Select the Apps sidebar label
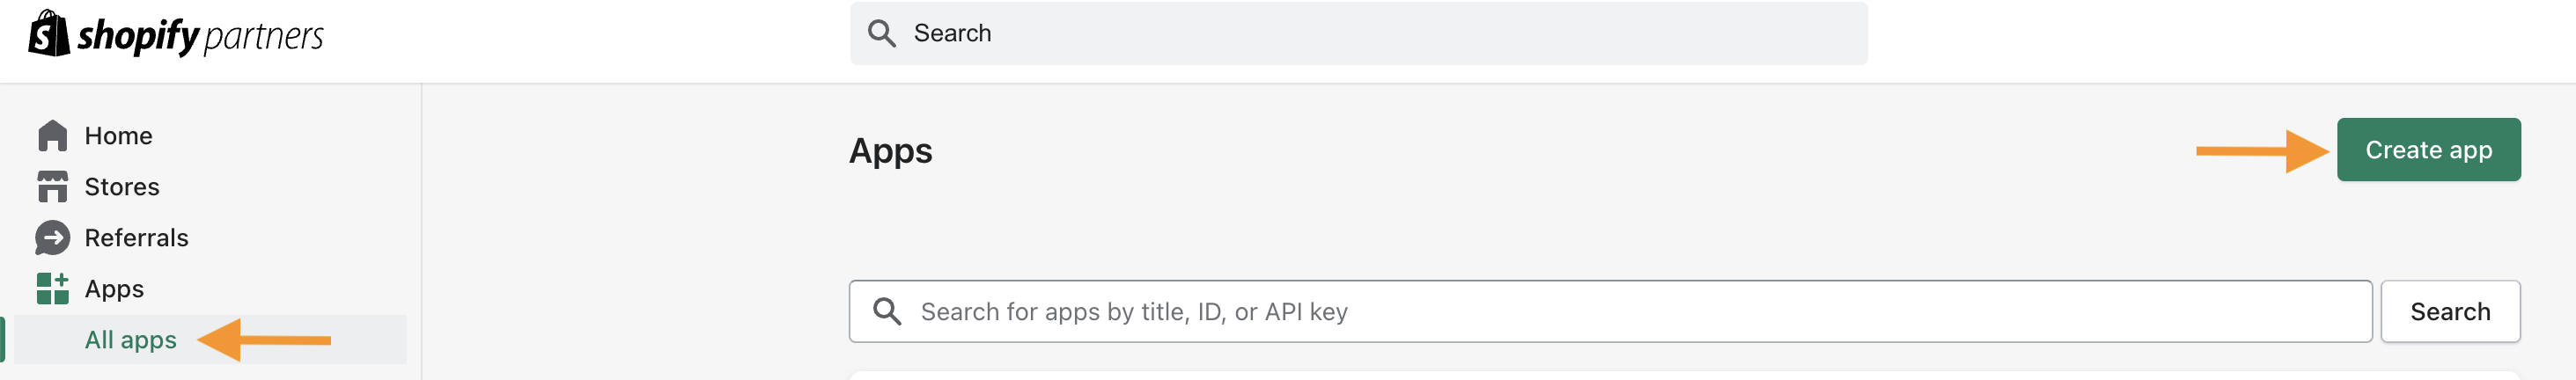 [114, 289]
